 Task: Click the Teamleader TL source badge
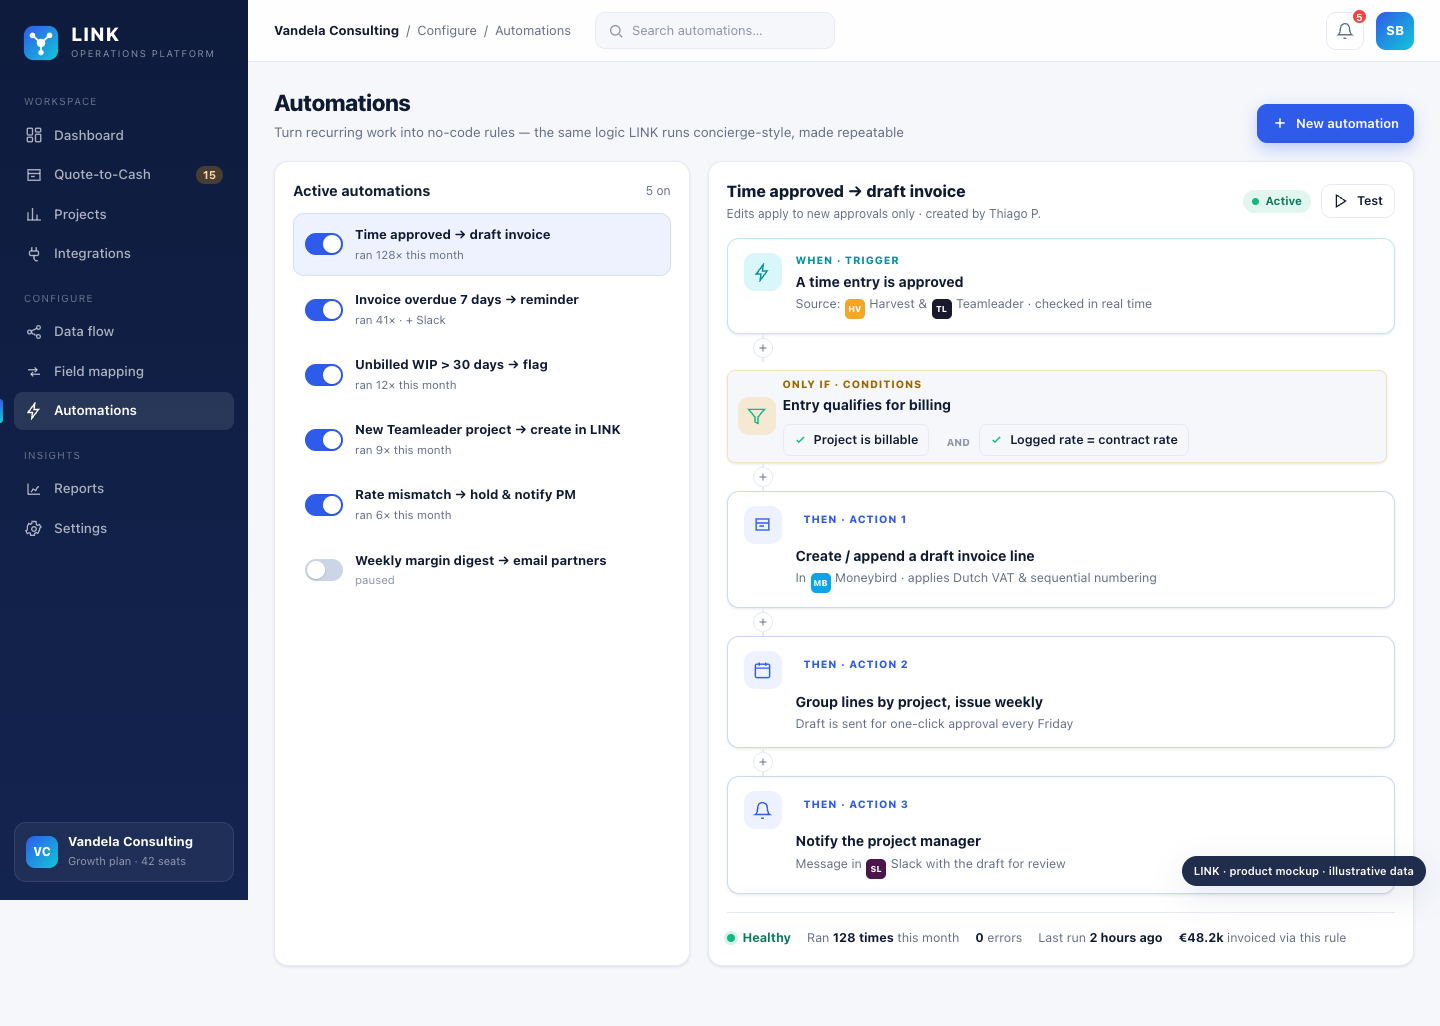pyautogui.click(x=942, y=309)
